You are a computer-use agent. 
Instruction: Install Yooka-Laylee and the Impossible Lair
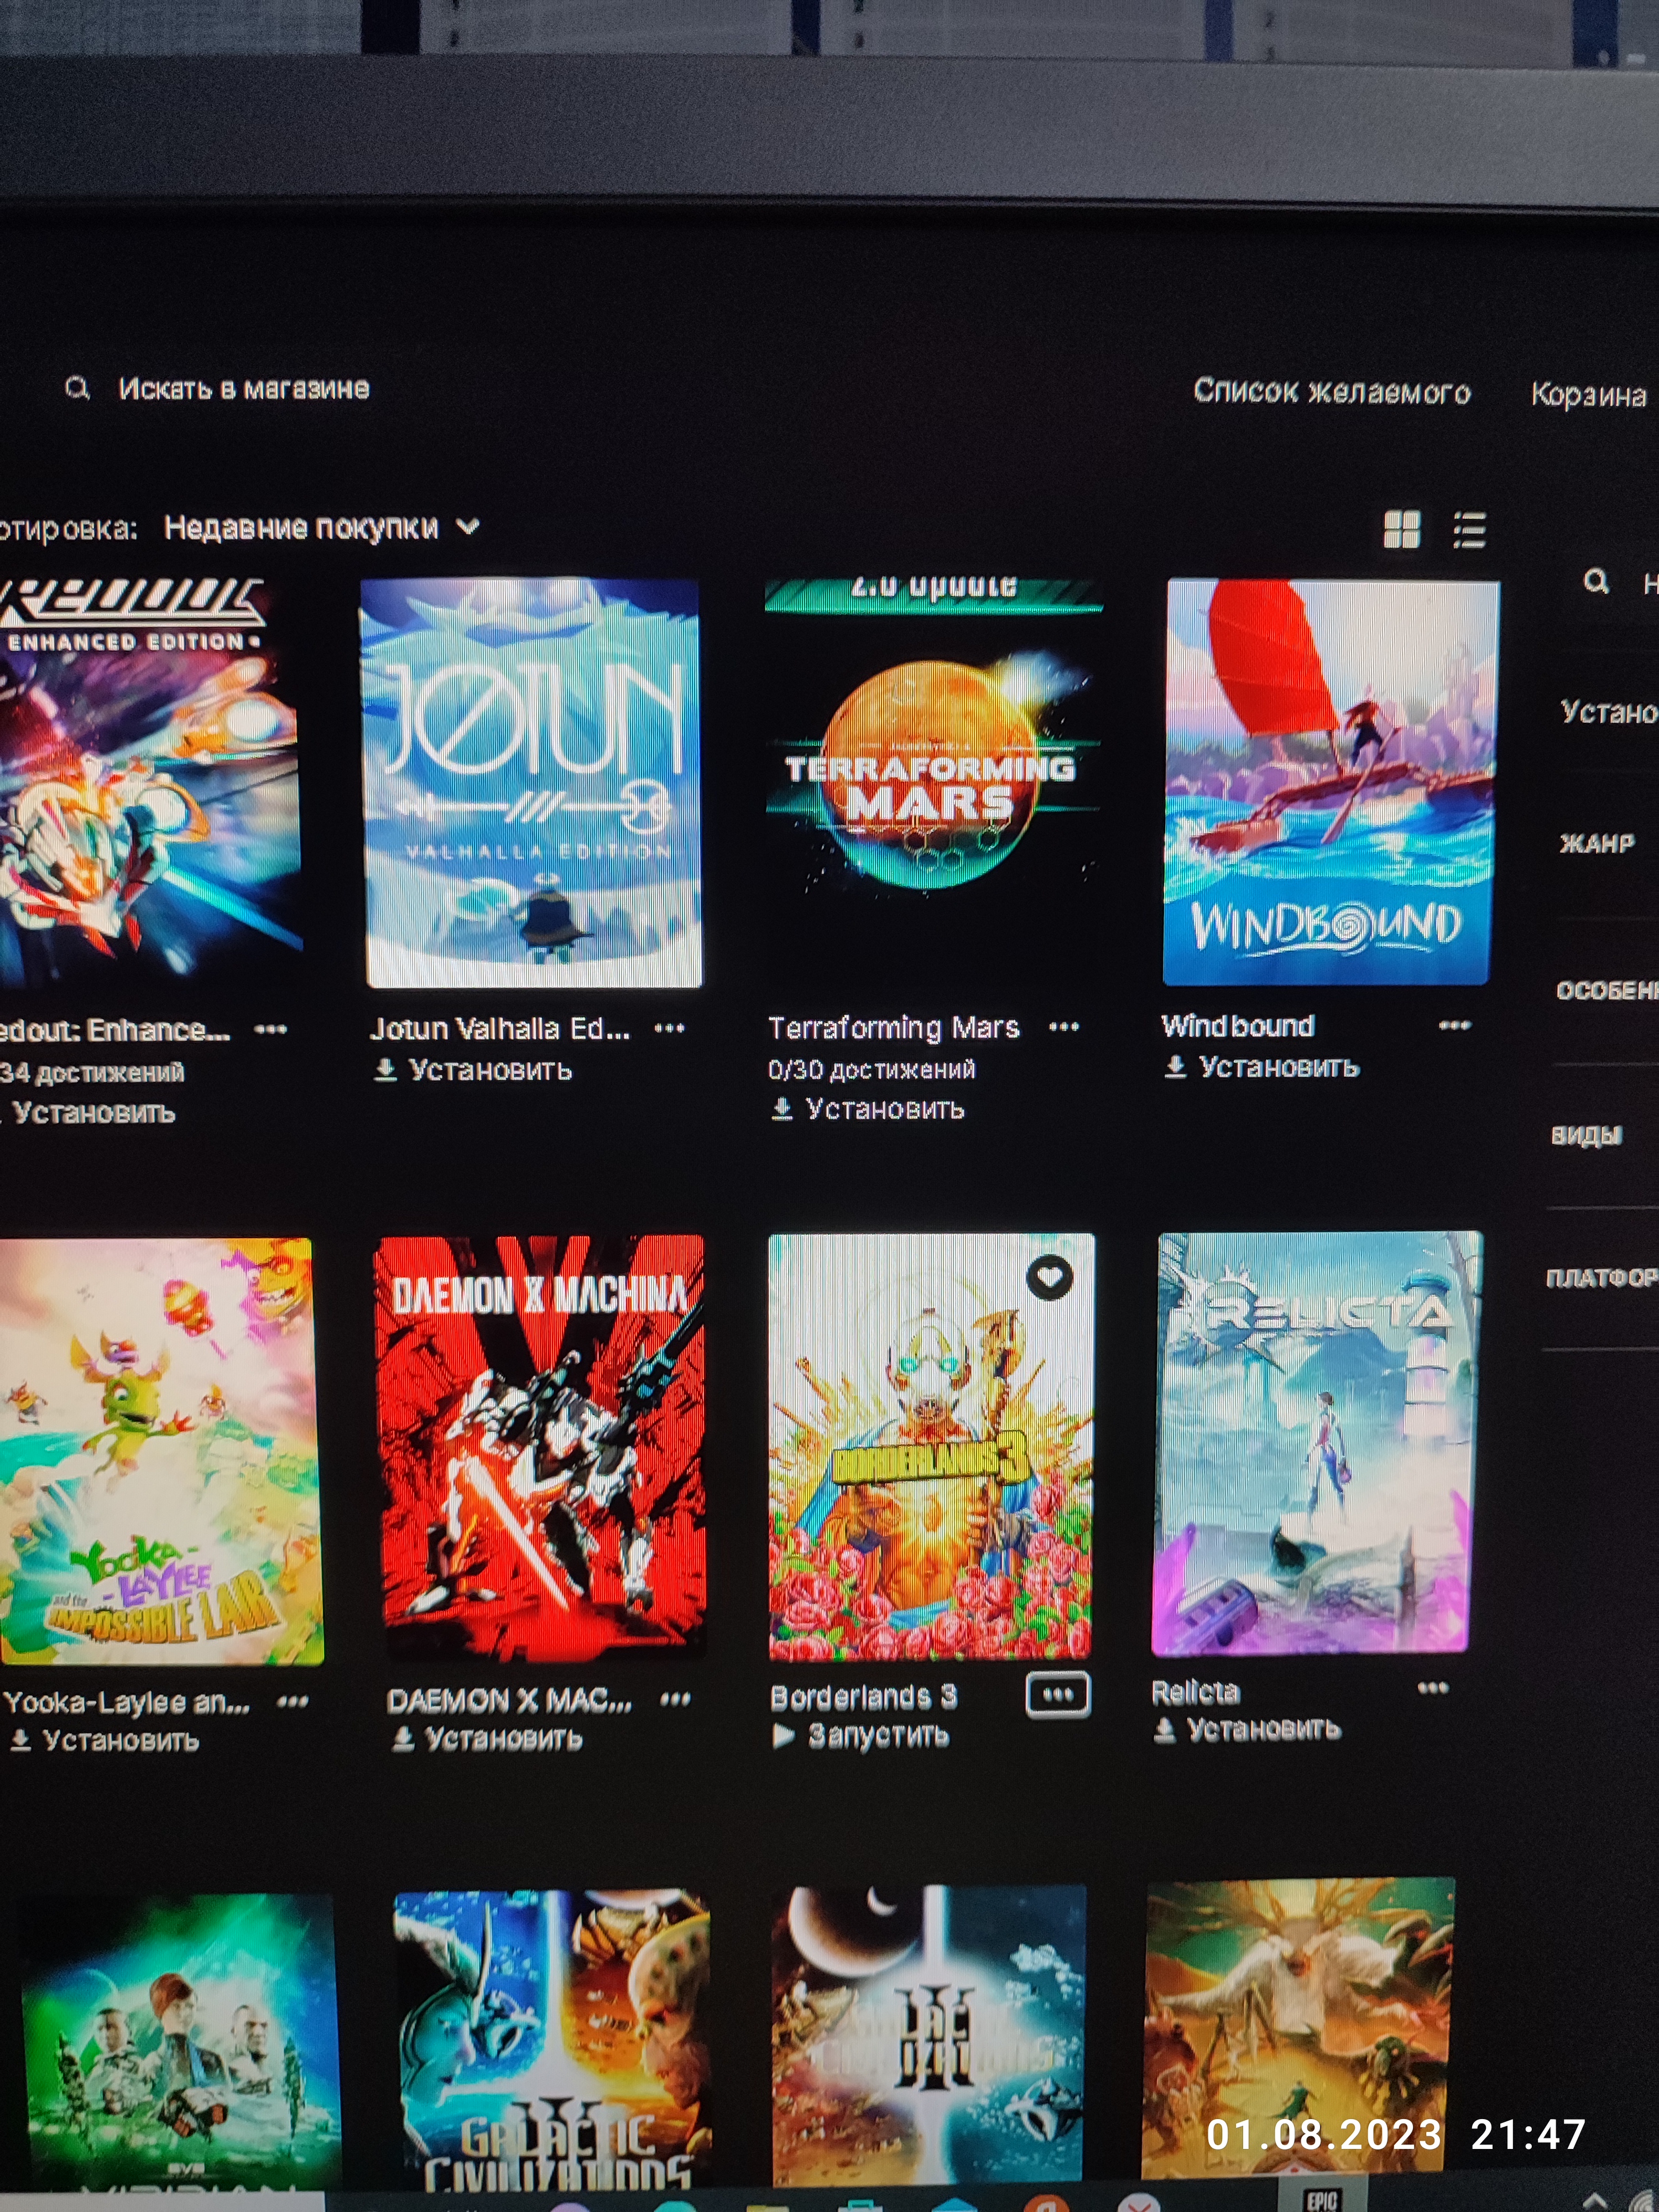[x=104, y=1741]
